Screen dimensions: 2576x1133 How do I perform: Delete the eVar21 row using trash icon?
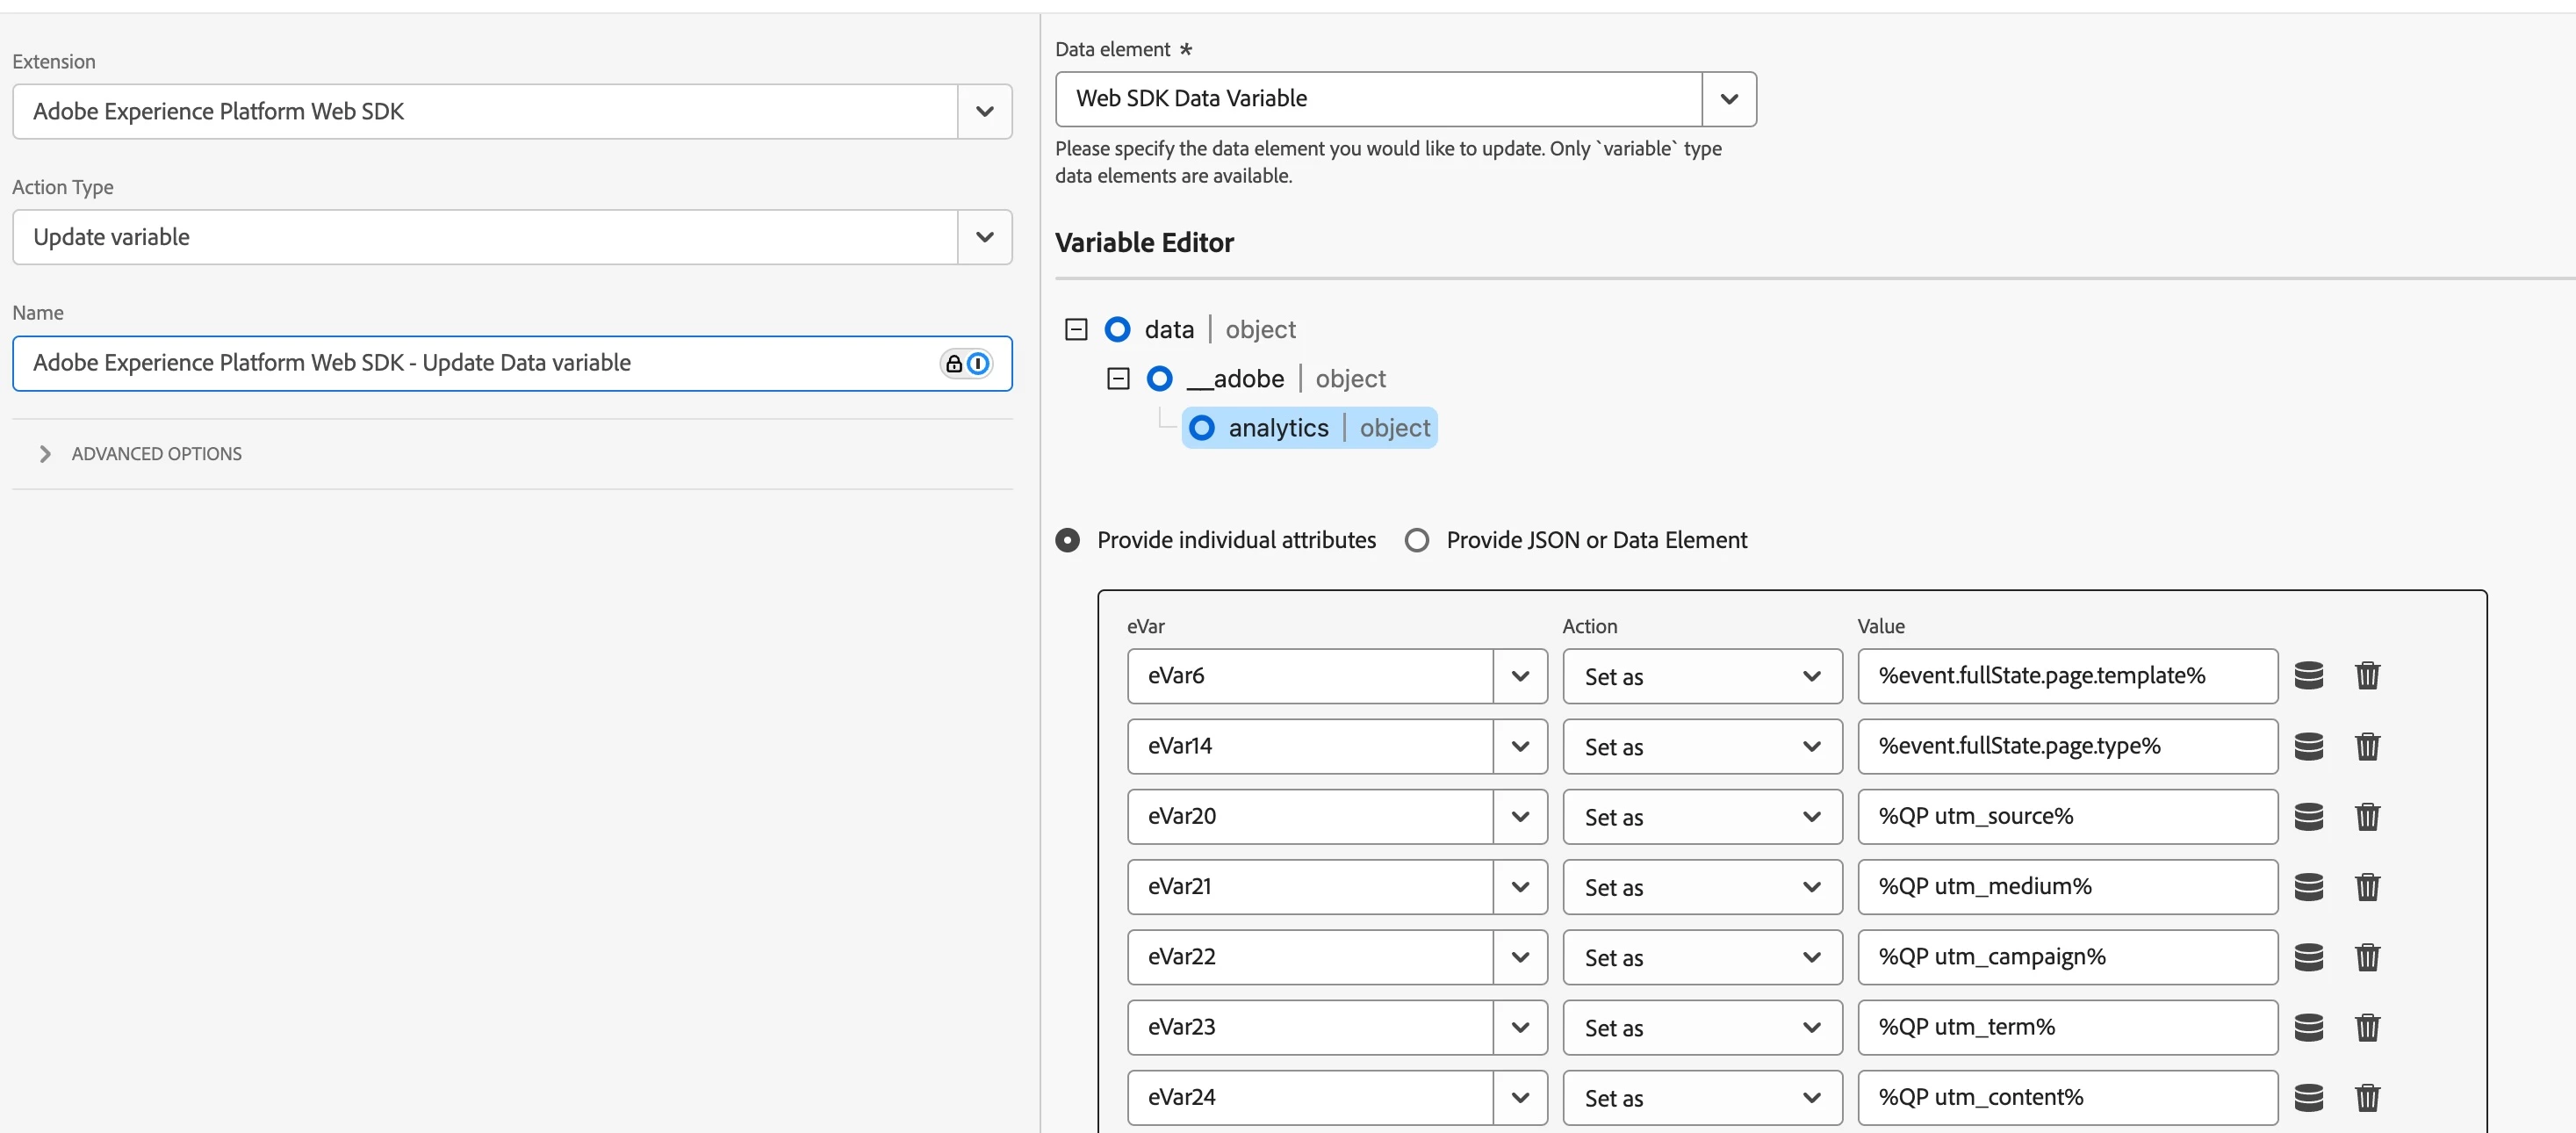2367,887
